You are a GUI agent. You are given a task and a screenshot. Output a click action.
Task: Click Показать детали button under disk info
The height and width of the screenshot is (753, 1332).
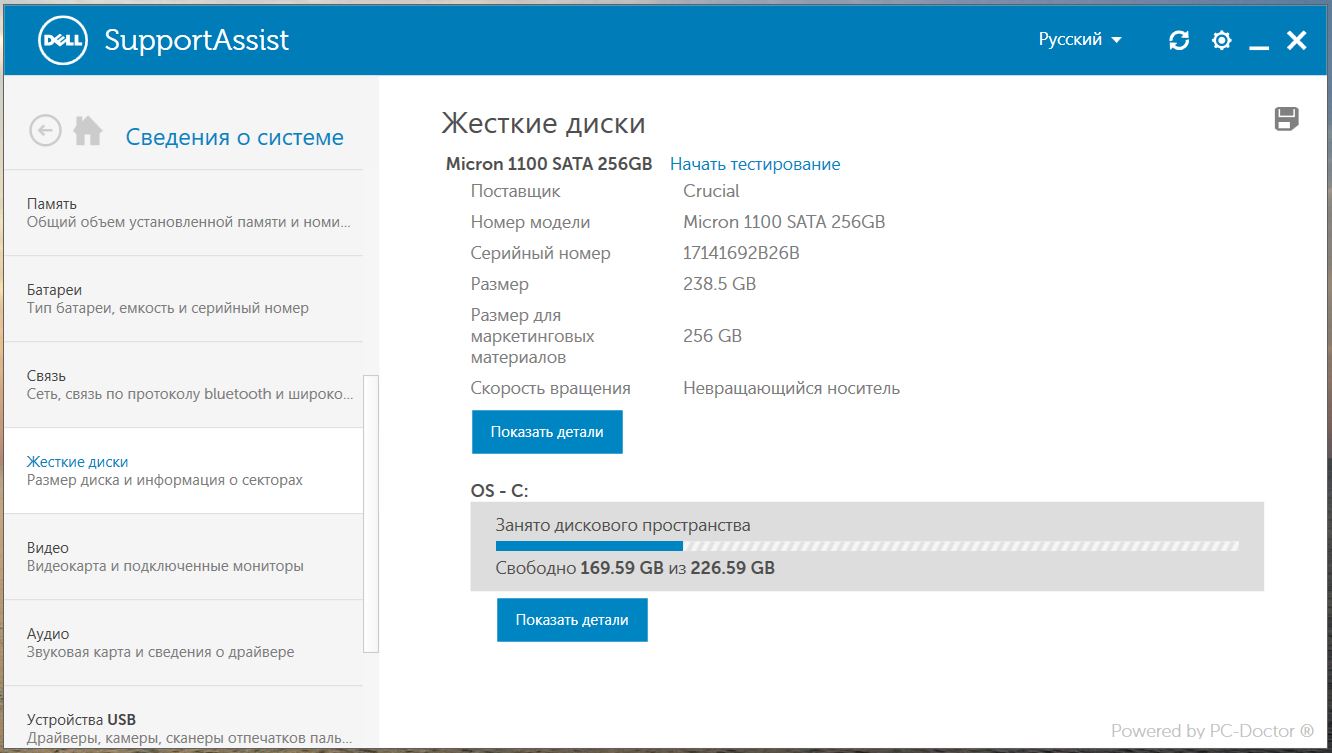coord(547,432)
